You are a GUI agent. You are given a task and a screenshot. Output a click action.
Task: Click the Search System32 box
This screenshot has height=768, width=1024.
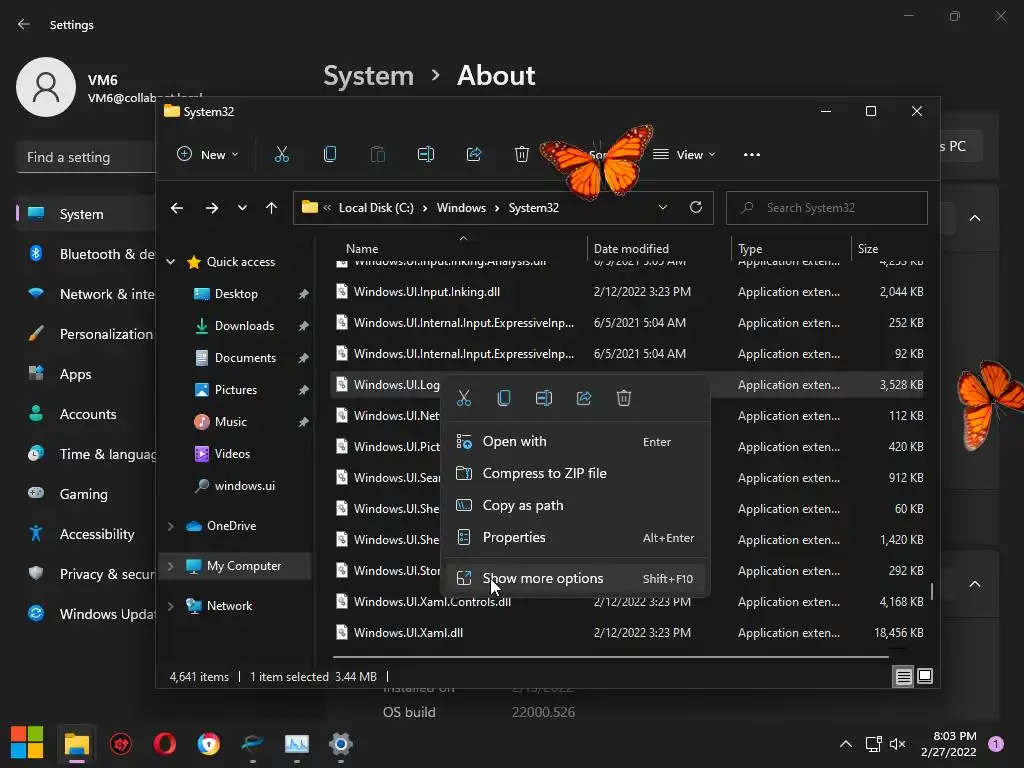[826, 208]
